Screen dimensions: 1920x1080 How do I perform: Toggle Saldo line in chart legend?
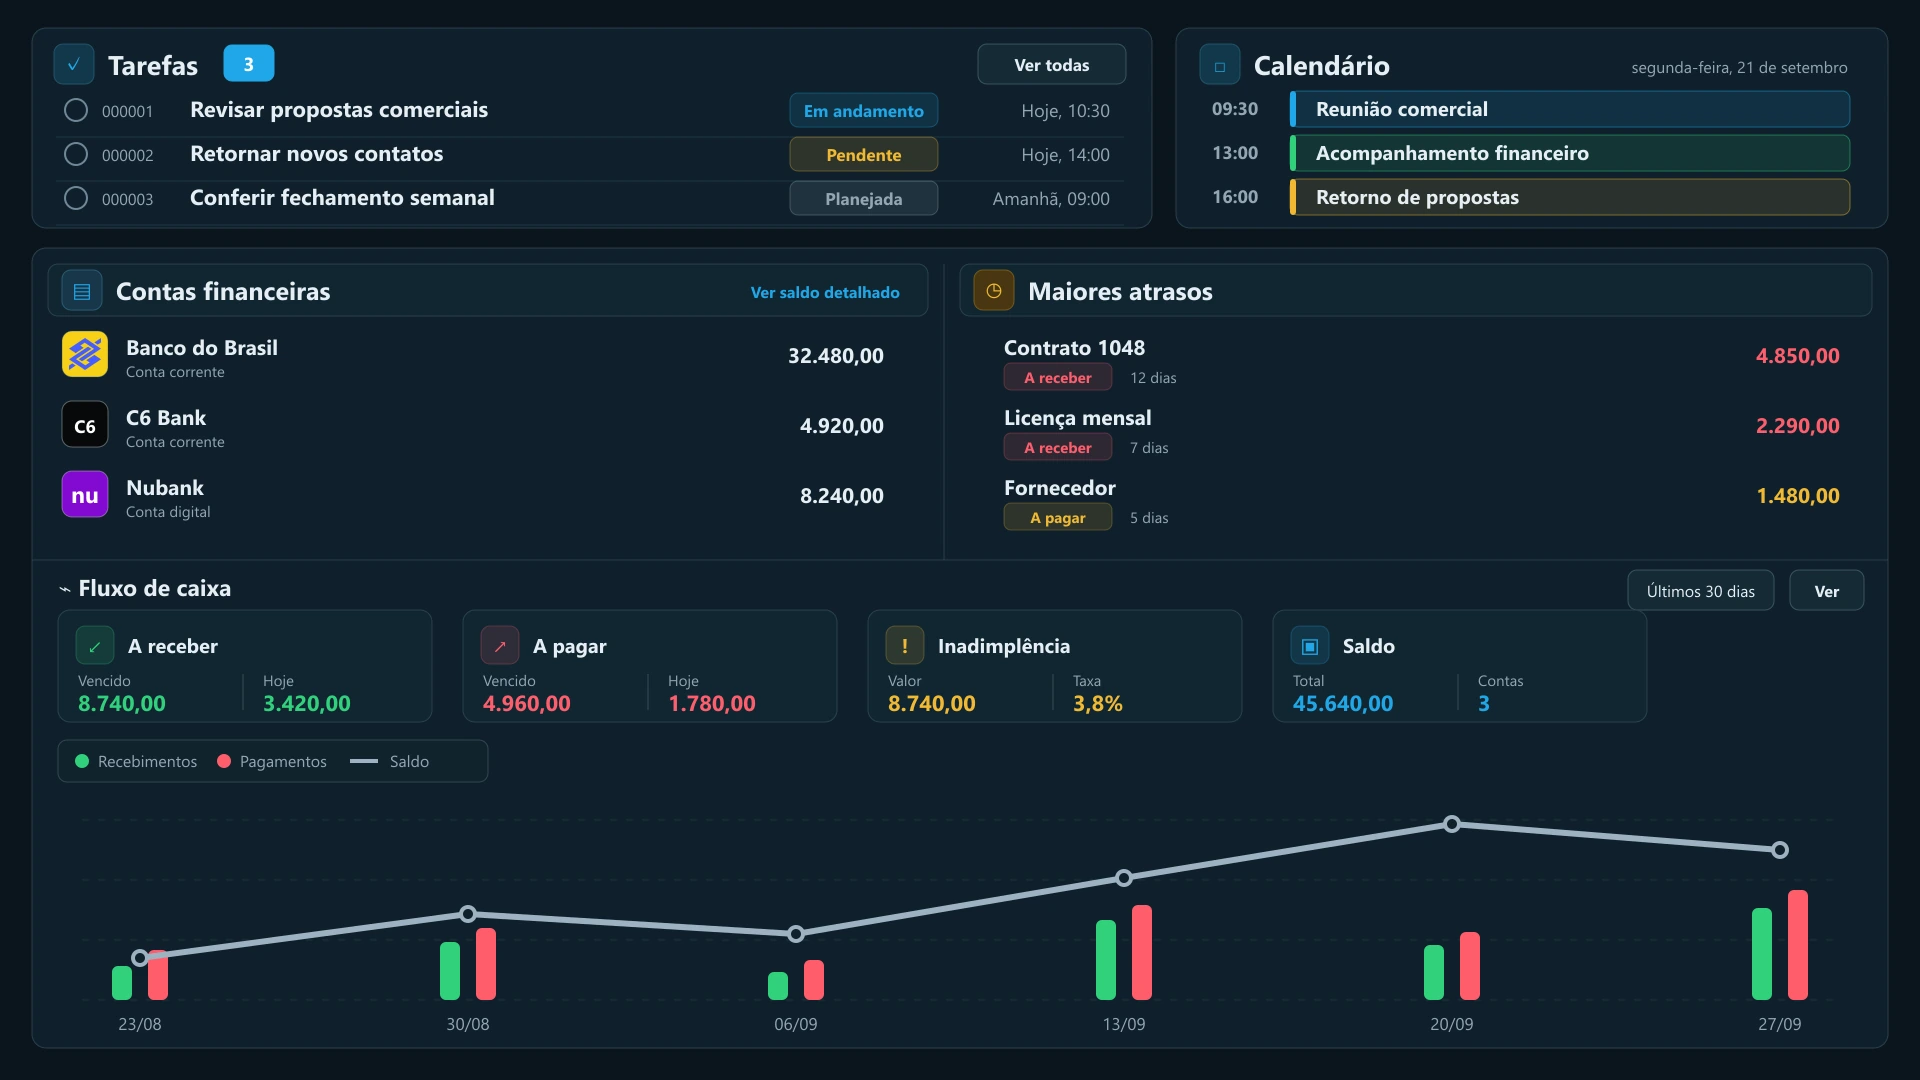[x=390, y=761]
